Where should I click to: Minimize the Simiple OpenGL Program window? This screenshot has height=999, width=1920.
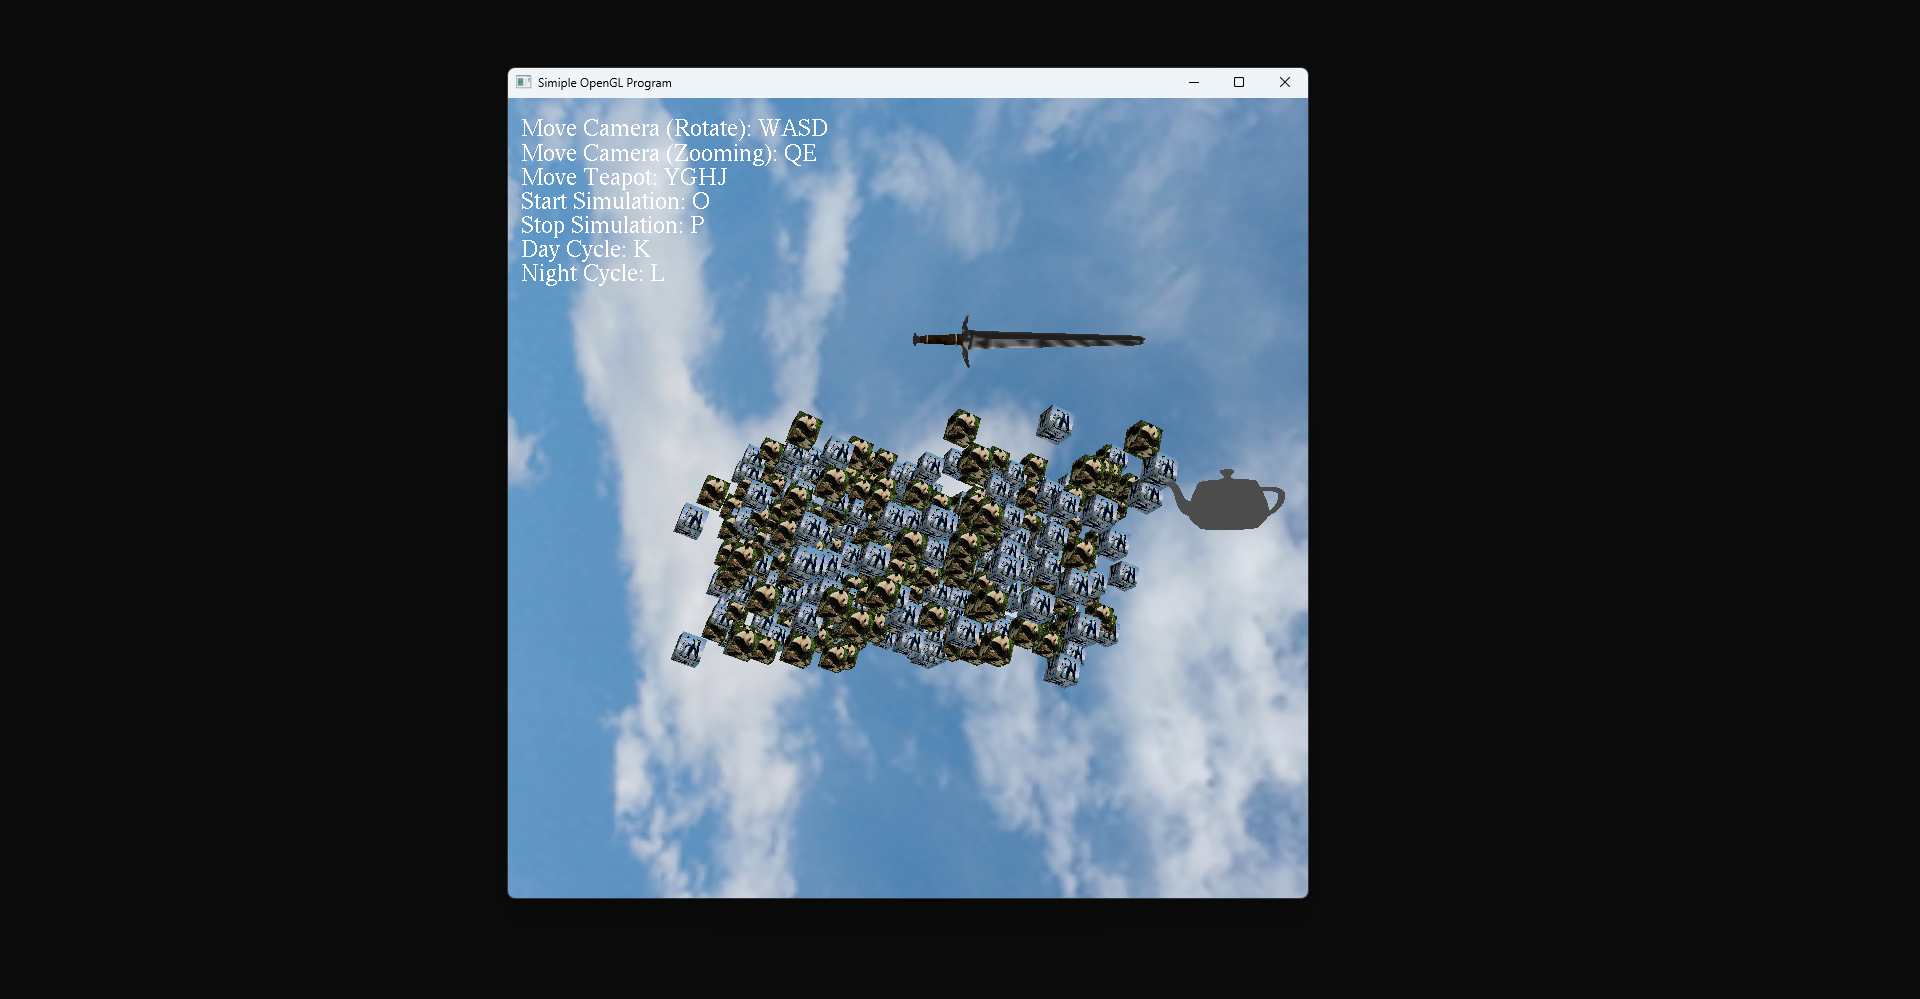[1193, 82]
